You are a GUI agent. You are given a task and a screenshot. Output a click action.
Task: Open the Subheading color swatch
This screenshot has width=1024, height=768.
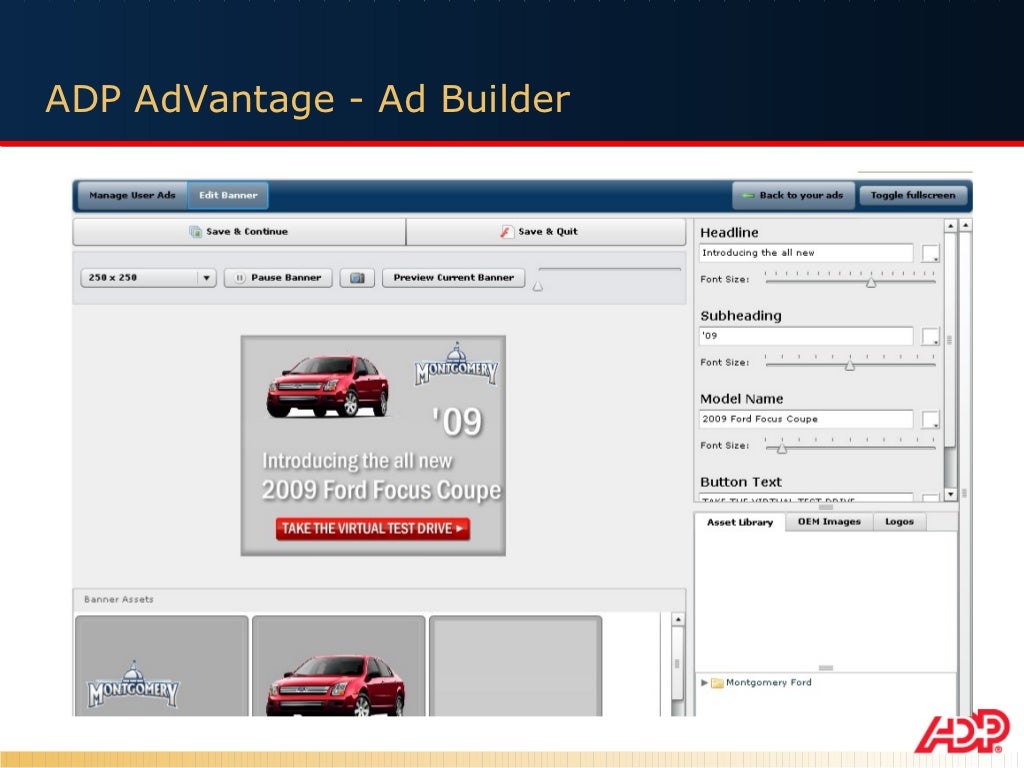click(931, 336)
